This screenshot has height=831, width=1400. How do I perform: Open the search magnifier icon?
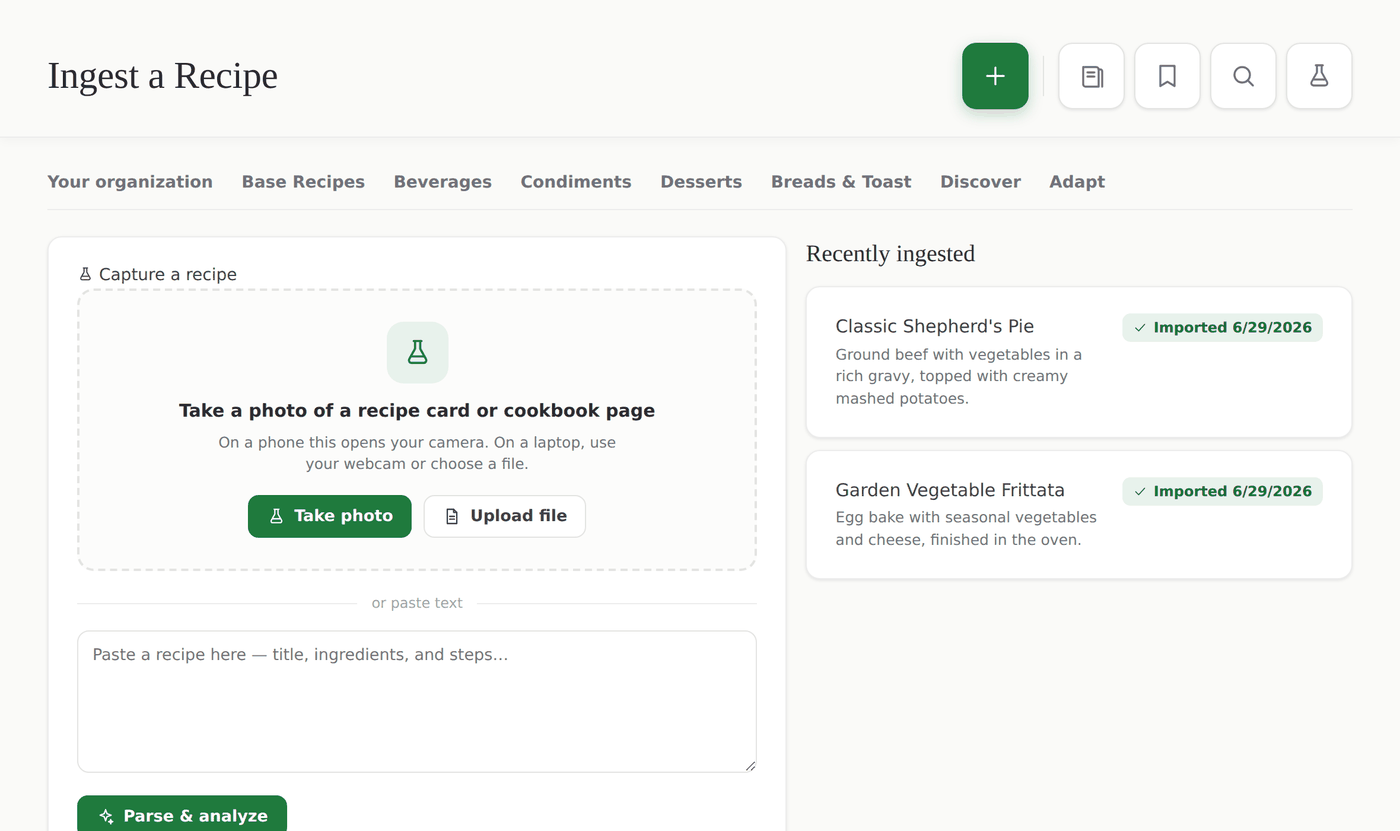(x=1243, y=76)
